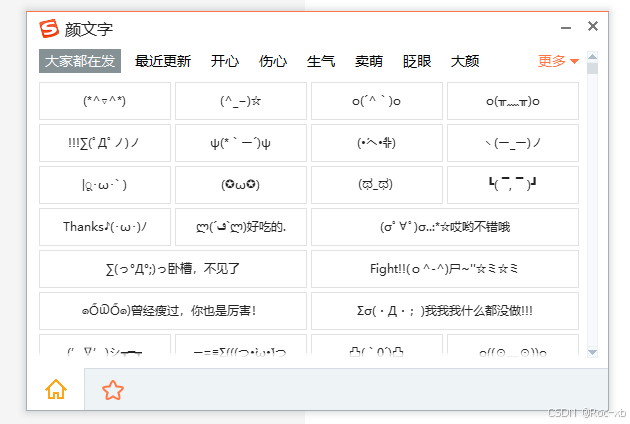Open the favorites star icon
Screen dimensions: 630x424
point(113,390)
